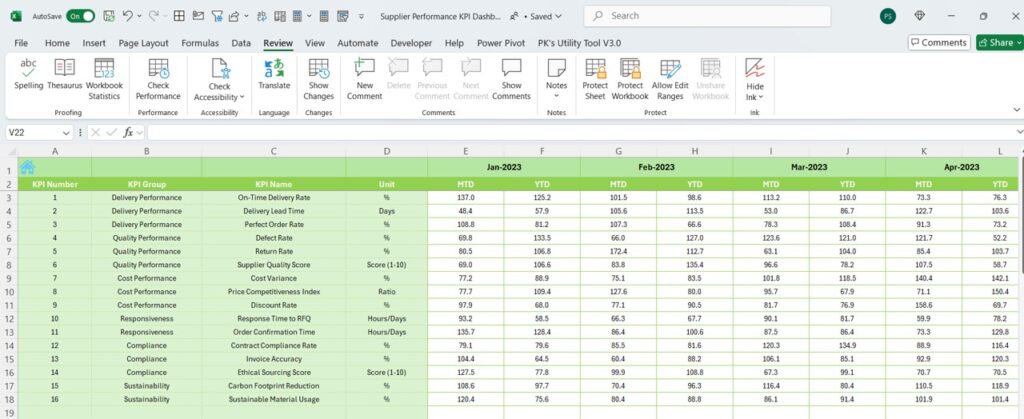
Task: Run the Spelling check
Action: (28, 74)
